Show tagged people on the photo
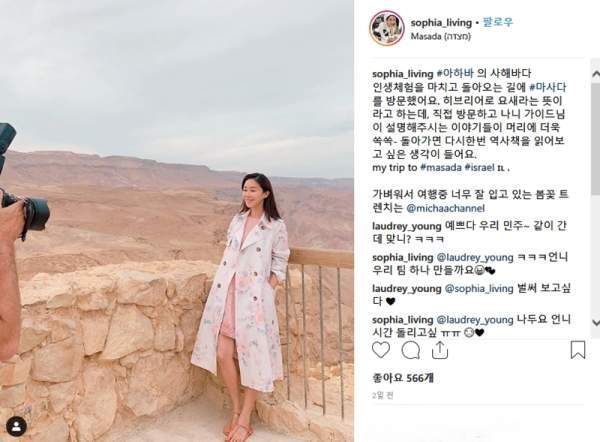The width and height of the screenshot is (600, 442). point(16,426)
